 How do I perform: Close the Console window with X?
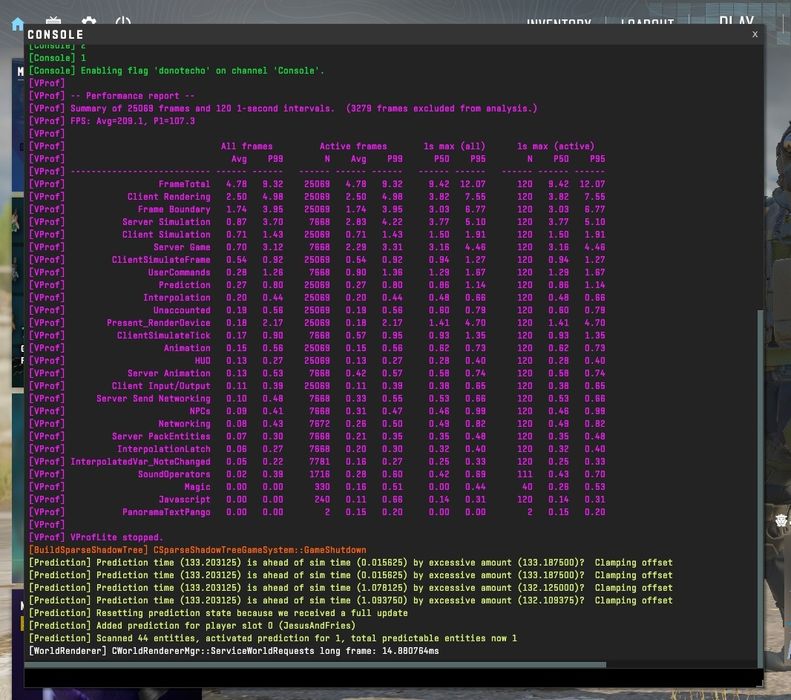coord(755,34)
